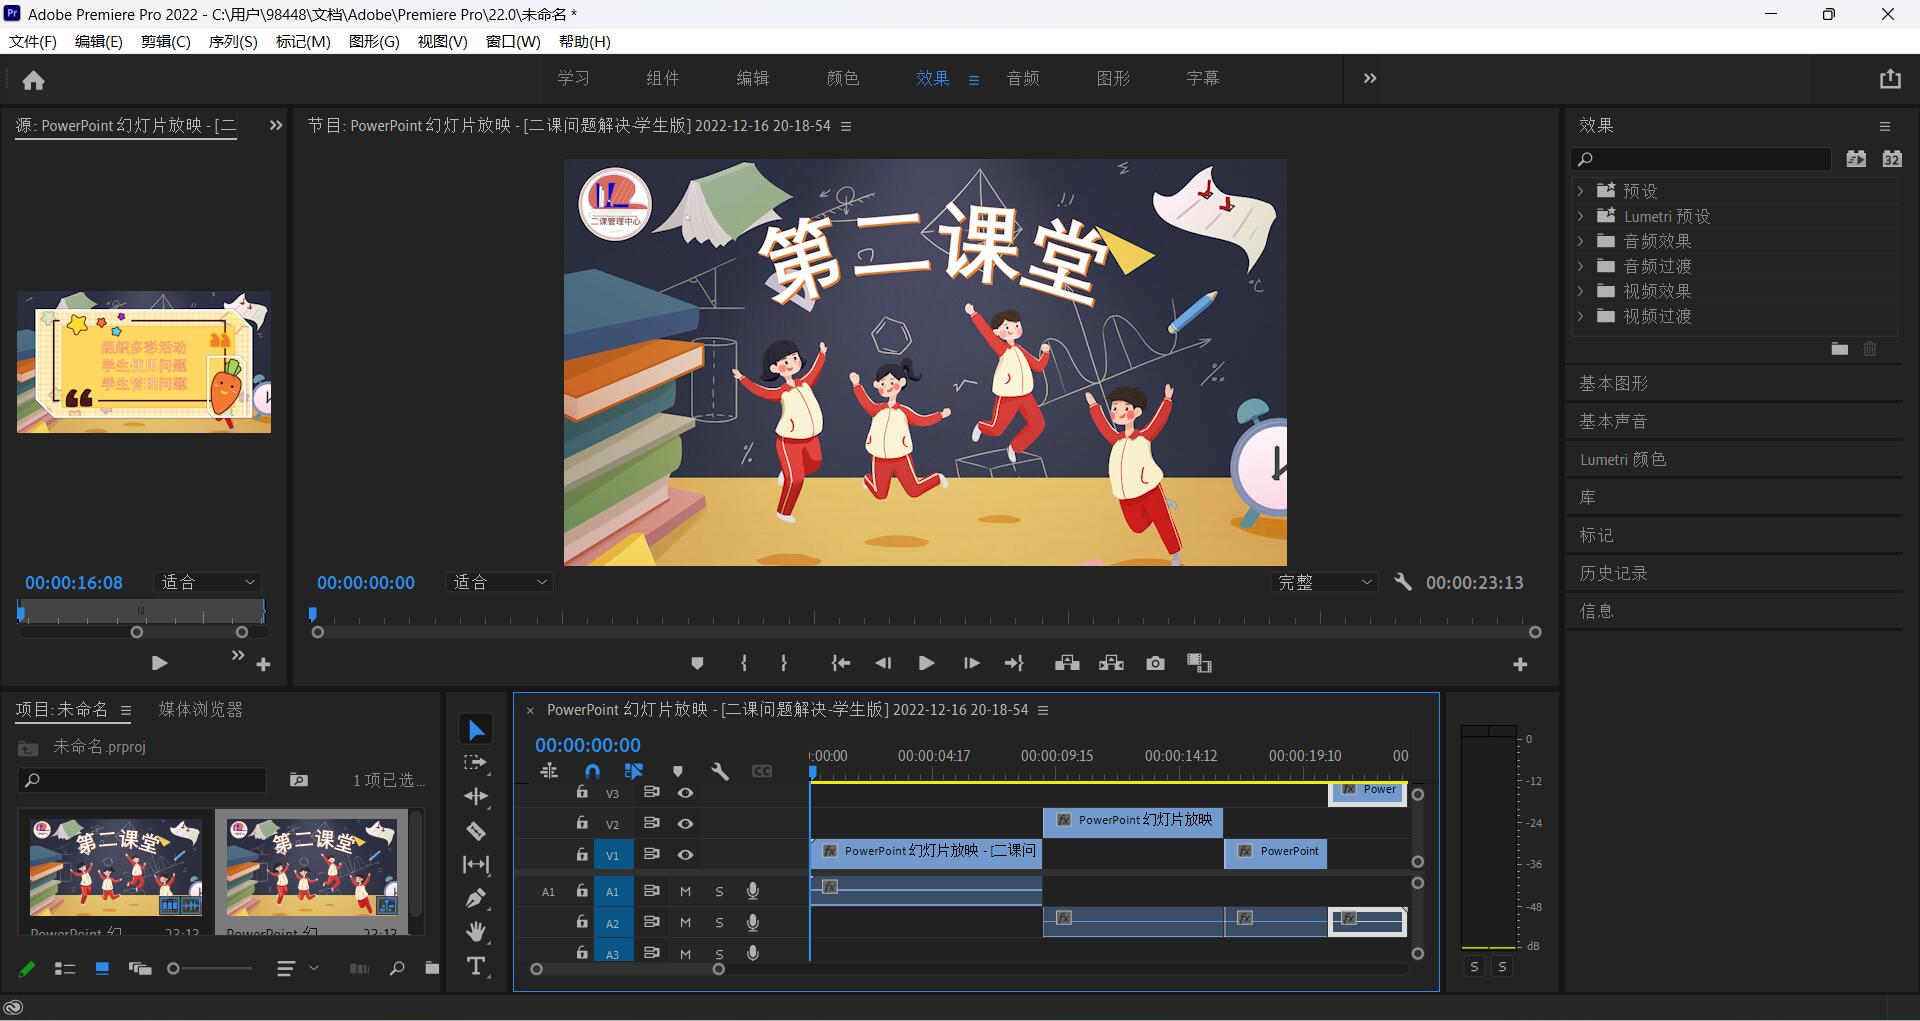Select the Razor tool
This screenshot has height=1021, width=1920.
pyautogui.click(x=476, y=831)
